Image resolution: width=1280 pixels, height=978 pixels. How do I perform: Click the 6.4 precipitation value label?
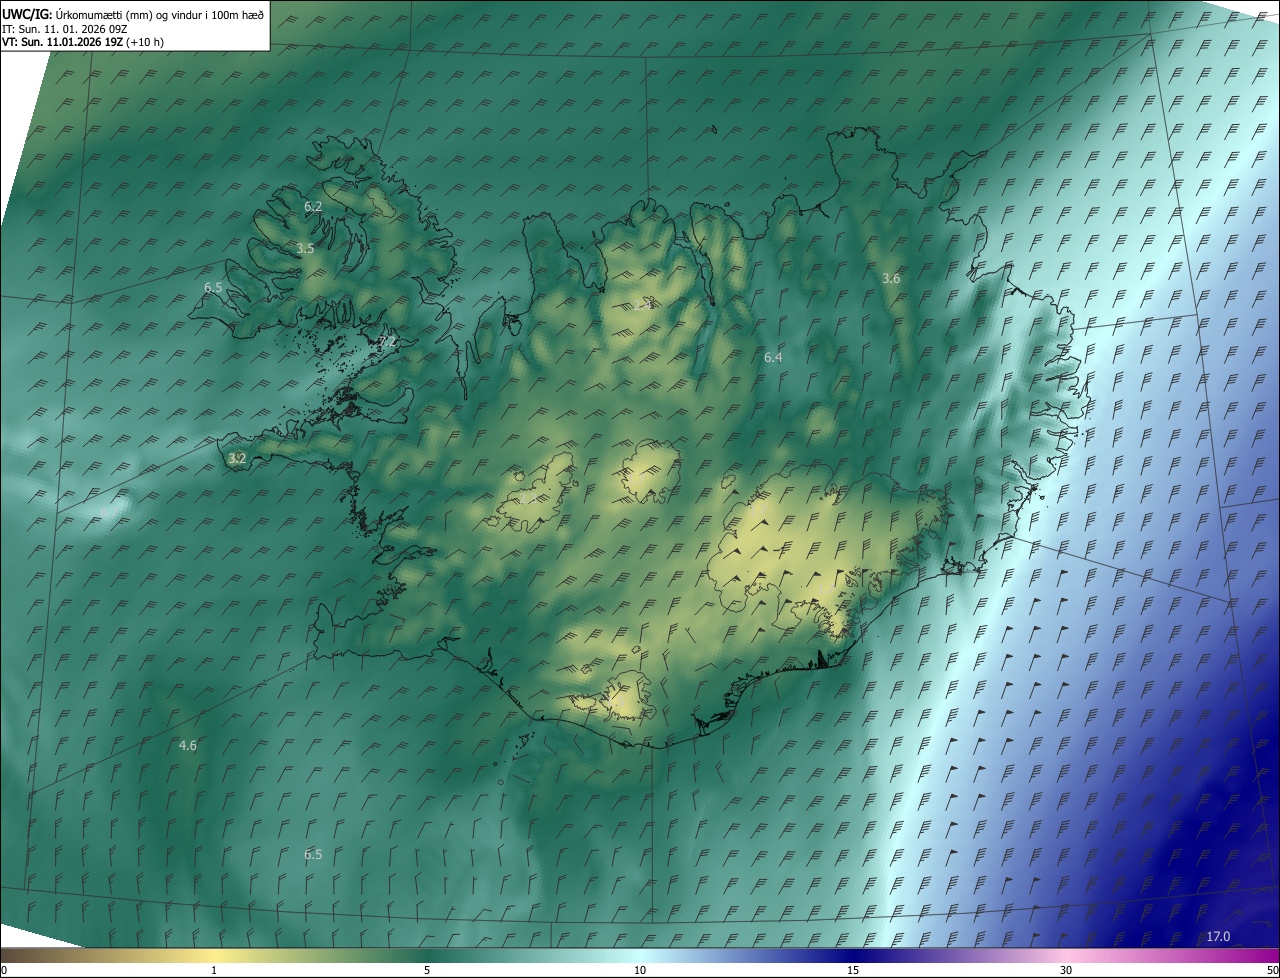pyautogui.click(x=773, y=358)
